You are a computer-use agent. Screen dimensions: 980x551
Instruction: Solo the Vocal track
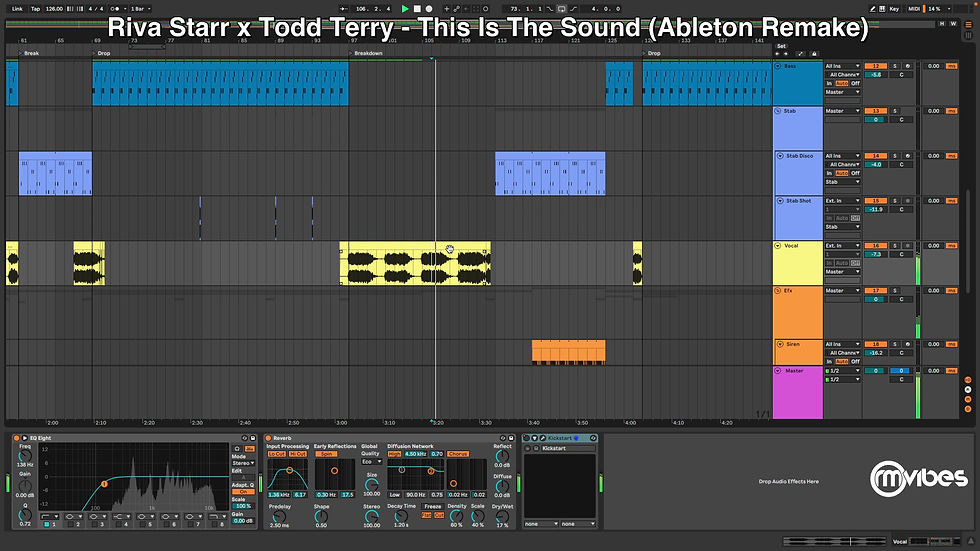click(895, 246)
